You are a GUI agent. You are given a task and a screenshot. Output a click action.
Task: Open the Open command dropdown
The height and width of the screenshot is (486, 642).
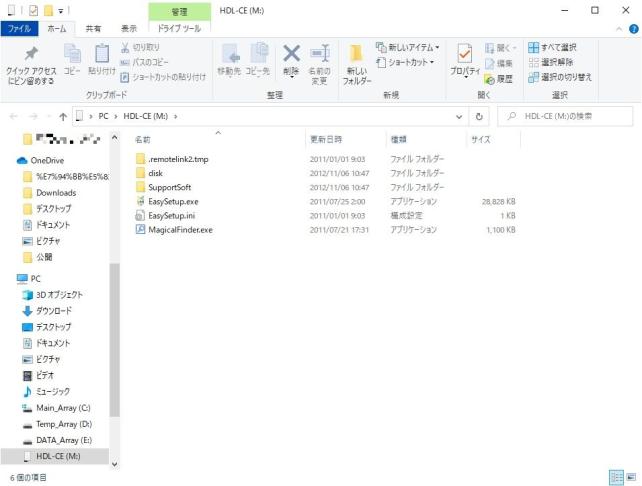point(501,48)
